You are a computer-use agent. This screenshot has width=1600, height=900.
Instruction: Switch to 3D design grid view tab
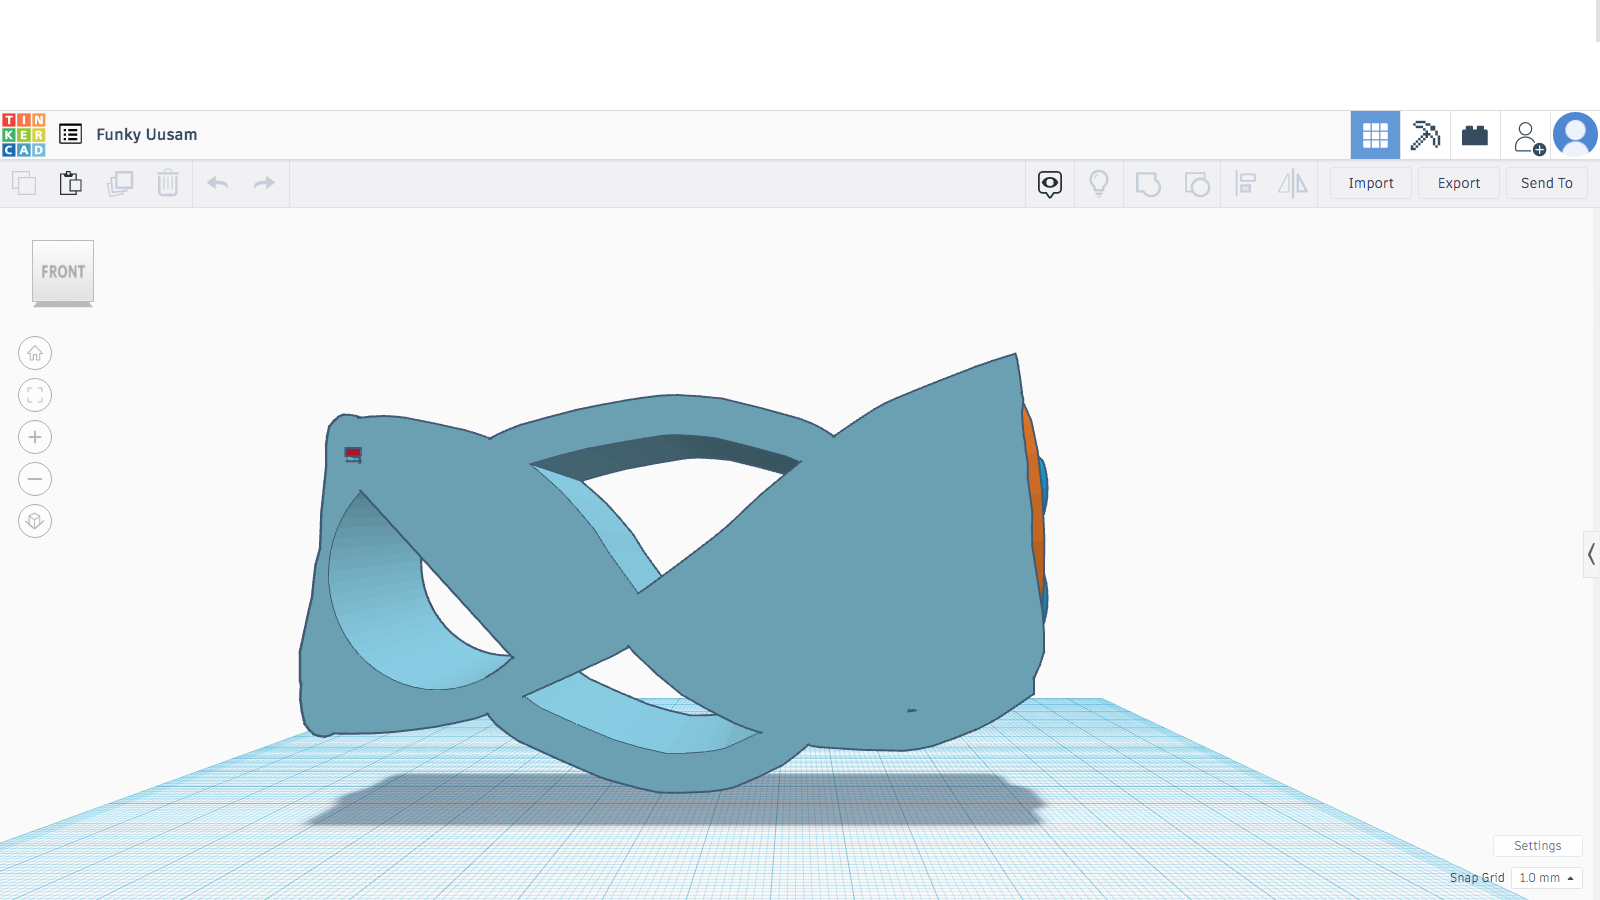[x=1375, y=135]
